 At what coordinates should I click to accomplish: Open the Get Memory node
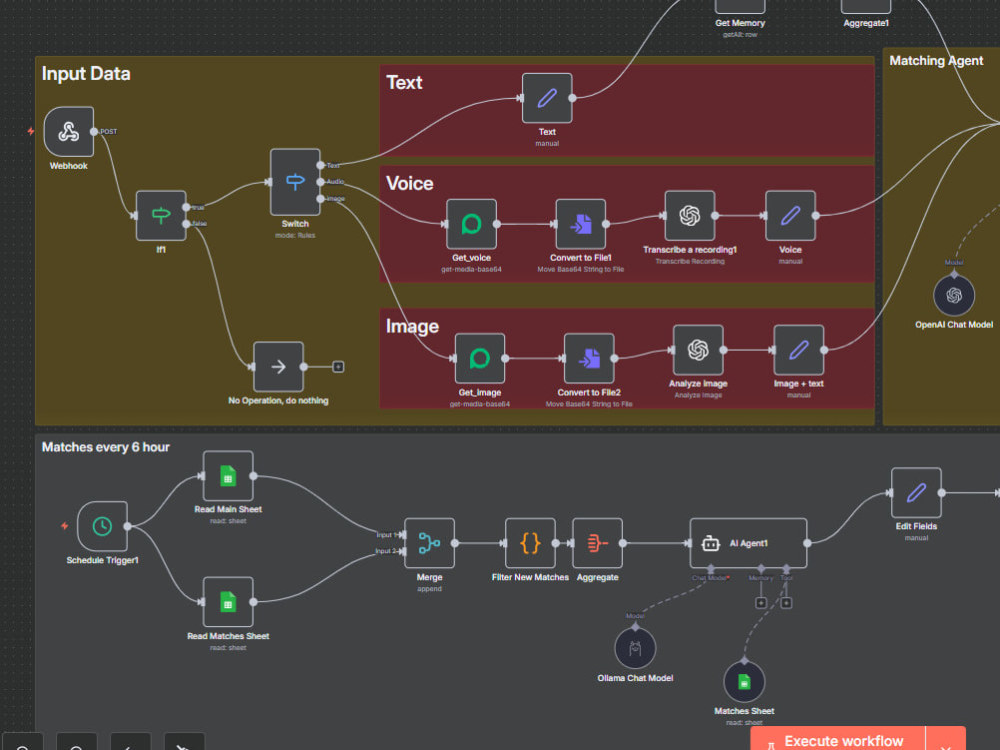pos(740,6)
